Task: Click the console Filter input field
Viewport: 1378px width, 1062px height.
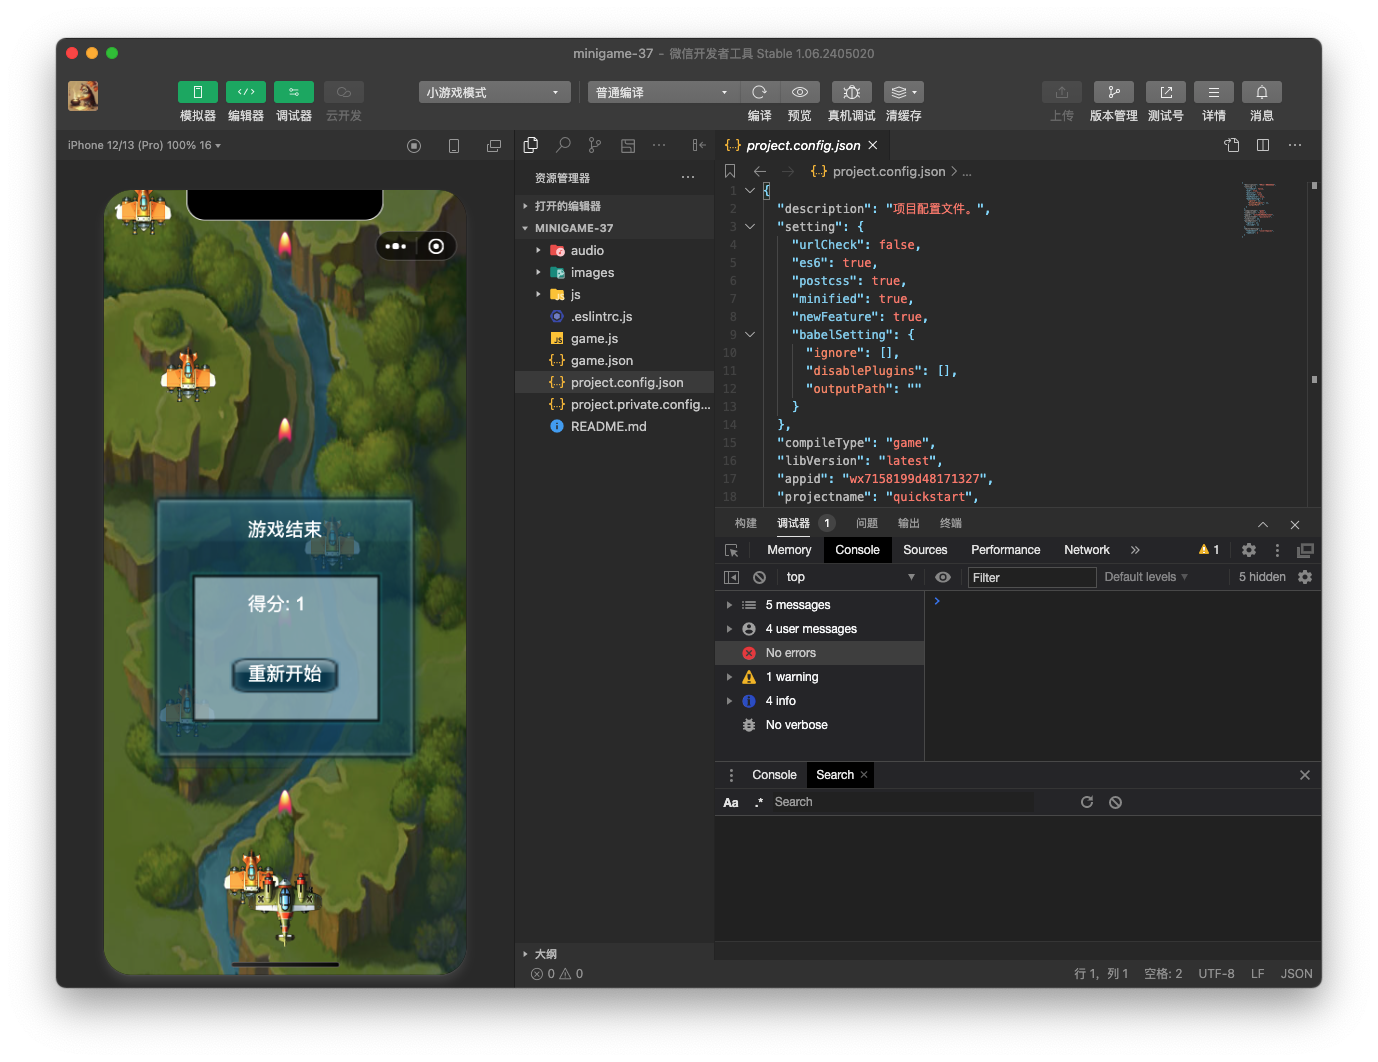Action: 1031,577
